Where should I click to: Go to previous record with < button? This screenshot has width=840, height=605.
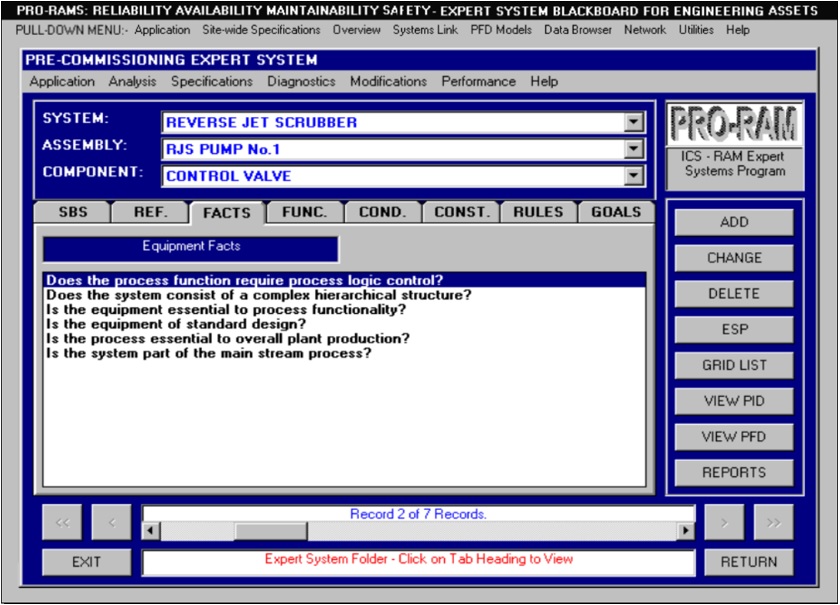(x=111, y=522)
